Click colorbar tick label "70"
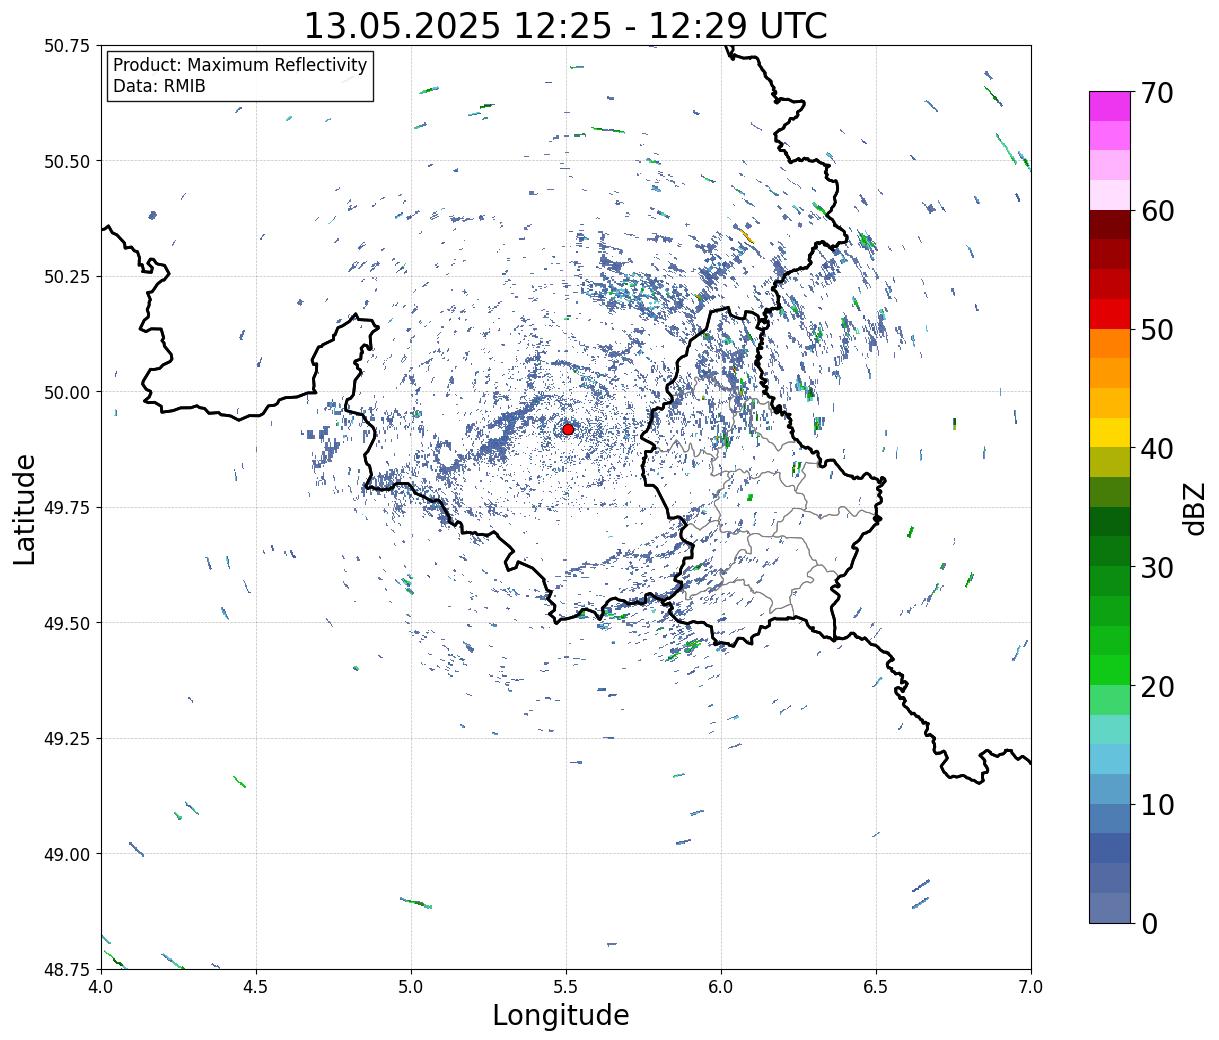Viewport: 1219px width, 1040px height. click(1156, 93)
